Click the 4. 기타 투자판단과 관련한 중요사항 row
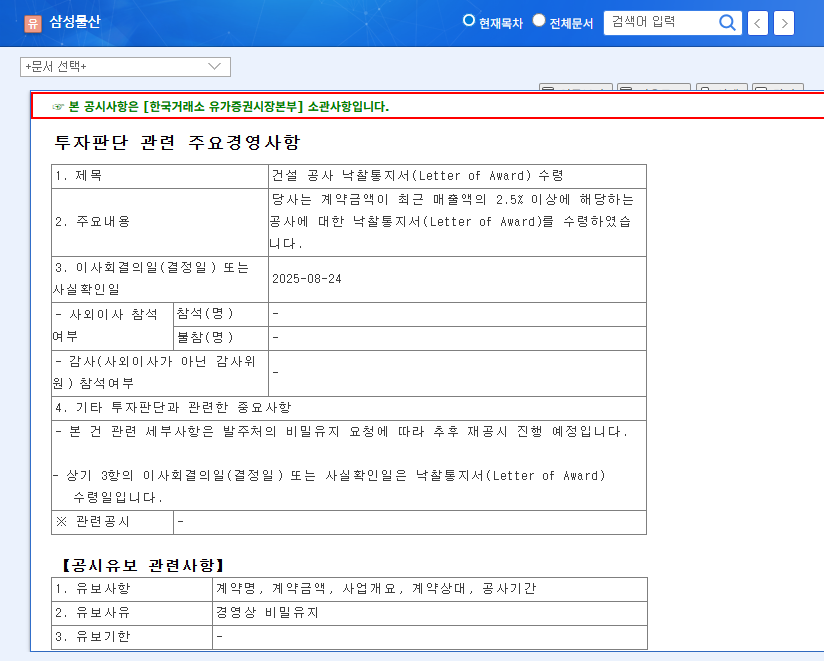Screen dimensions: 824x661 click(349, 408)
